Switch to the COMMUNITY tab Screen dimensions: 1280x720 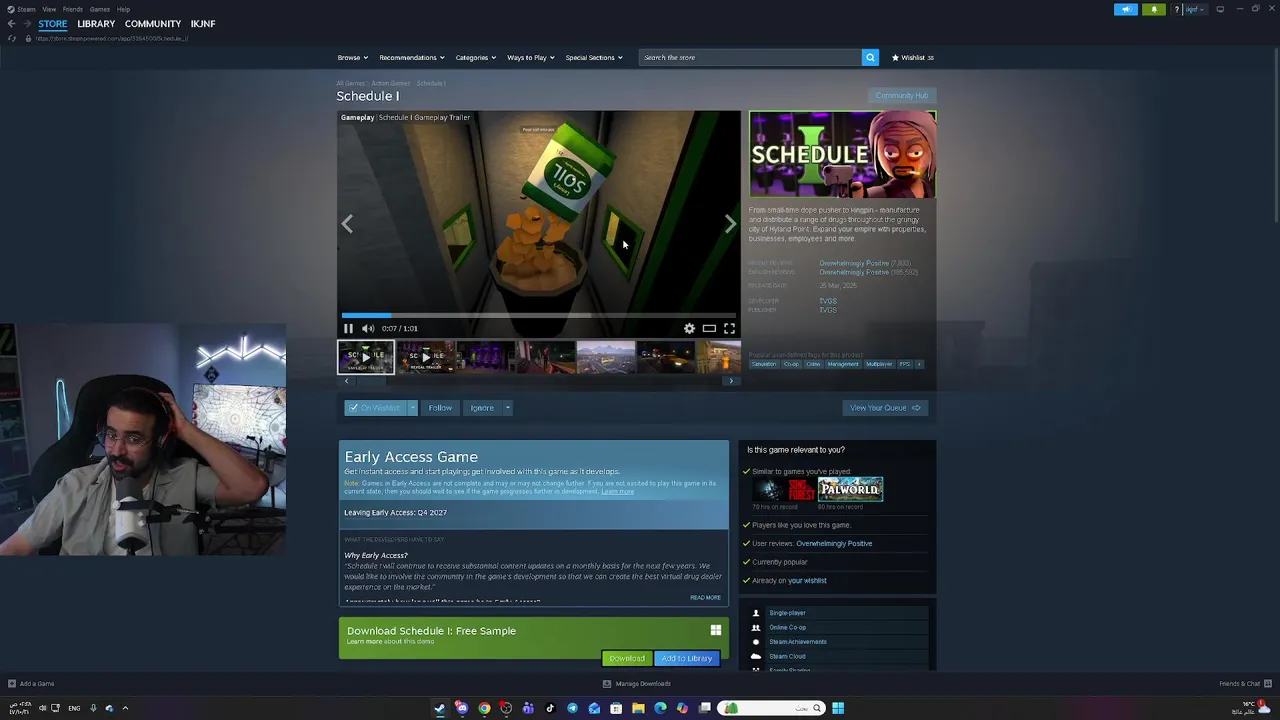[x=153, y=24]
